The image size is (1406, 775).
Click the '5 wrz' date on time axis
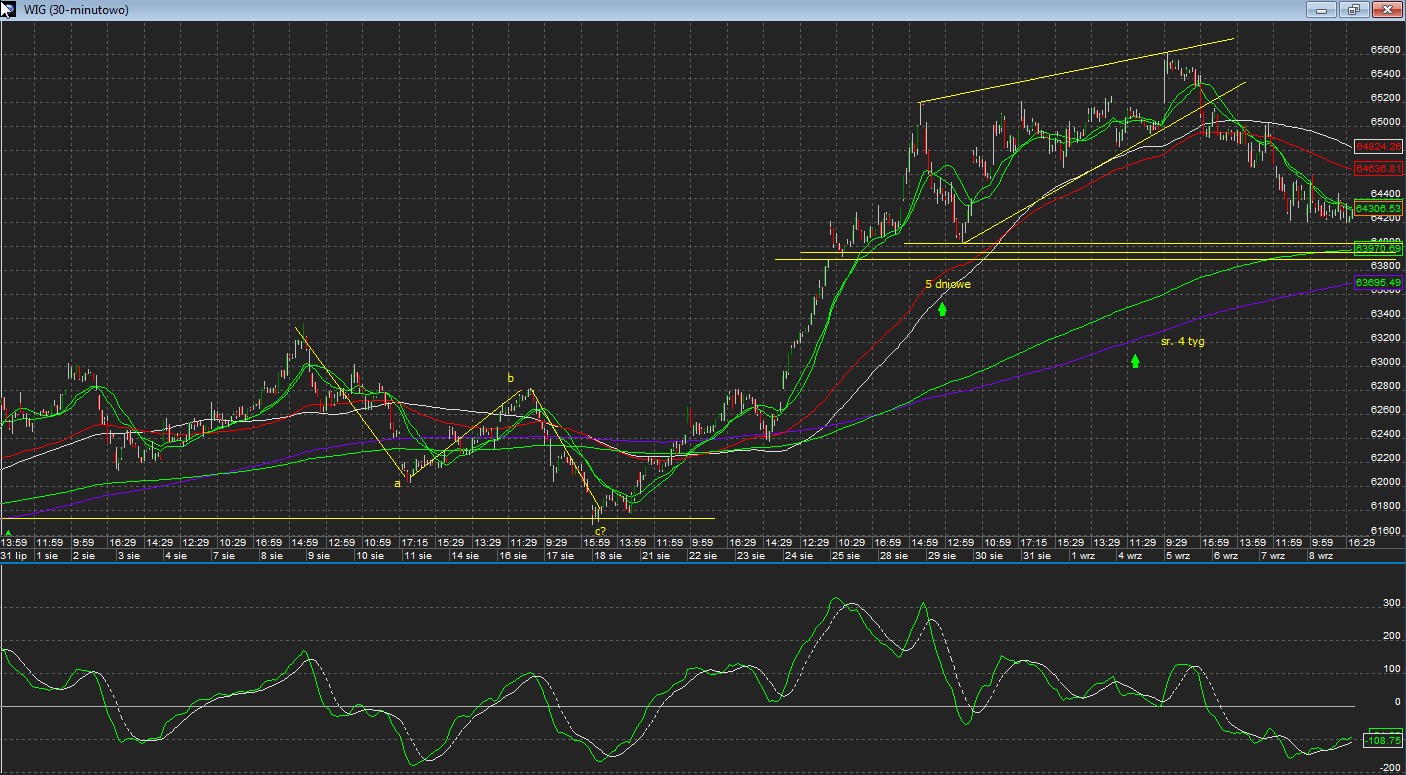1177,555
